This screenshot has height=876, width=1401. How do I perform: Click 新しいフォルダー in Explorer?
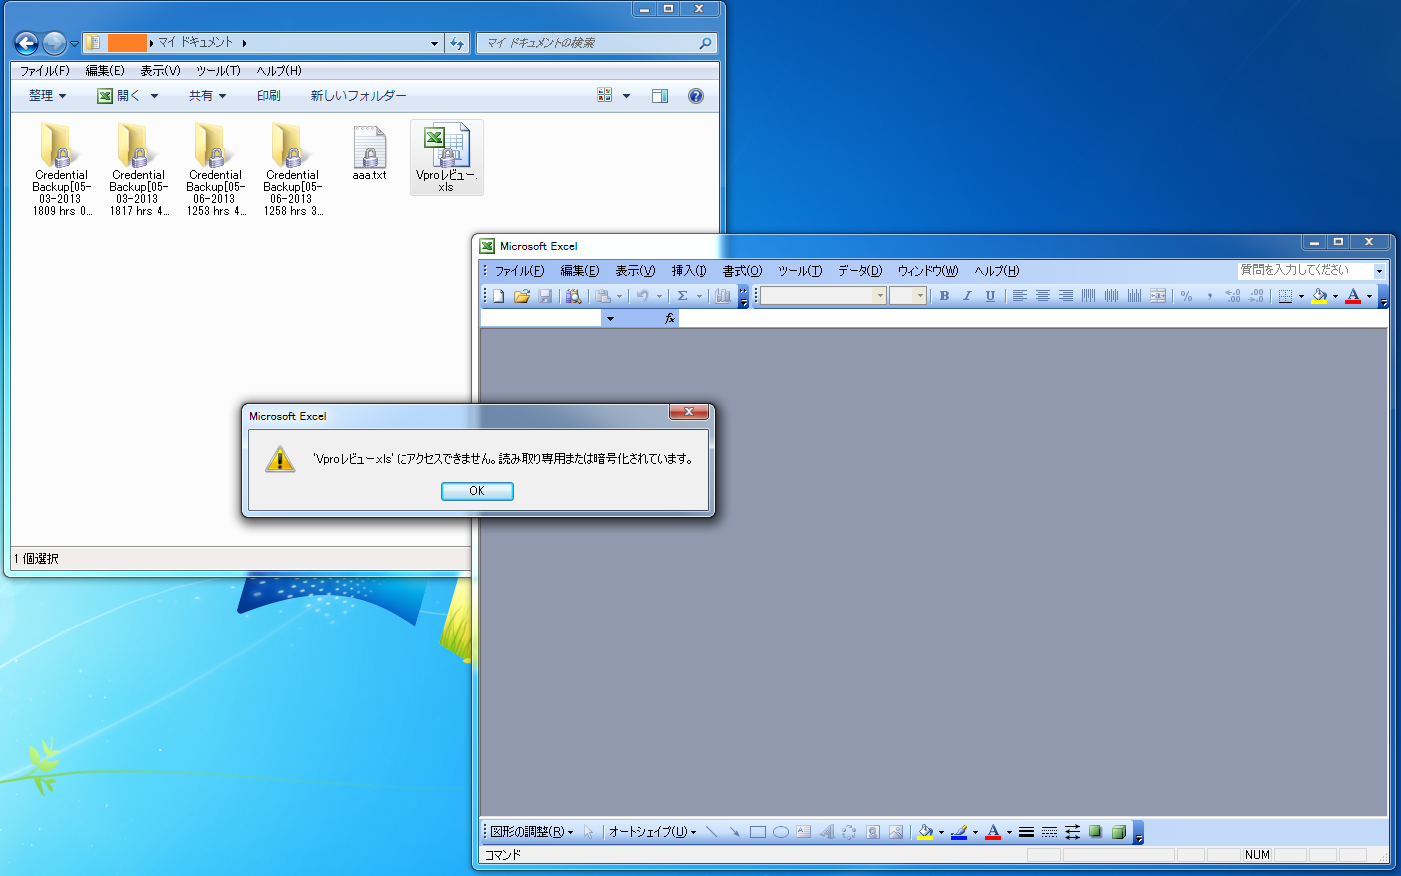pos(358,96)
